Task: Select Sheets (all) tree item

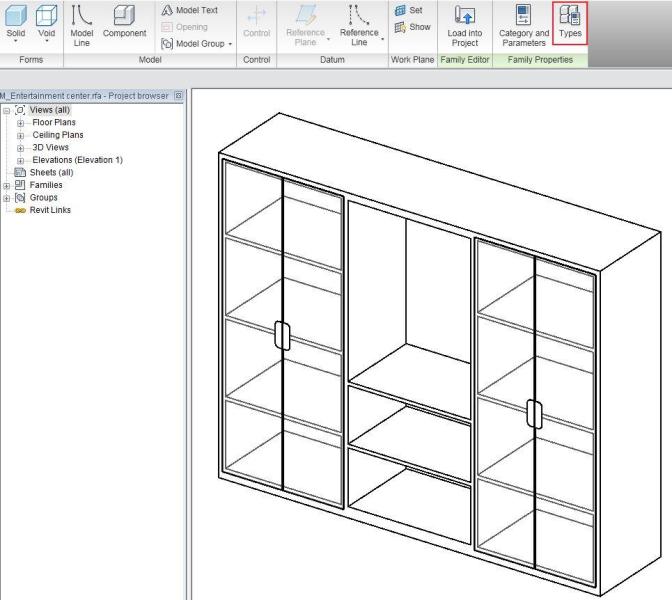Action: click(x=51, y=172)
